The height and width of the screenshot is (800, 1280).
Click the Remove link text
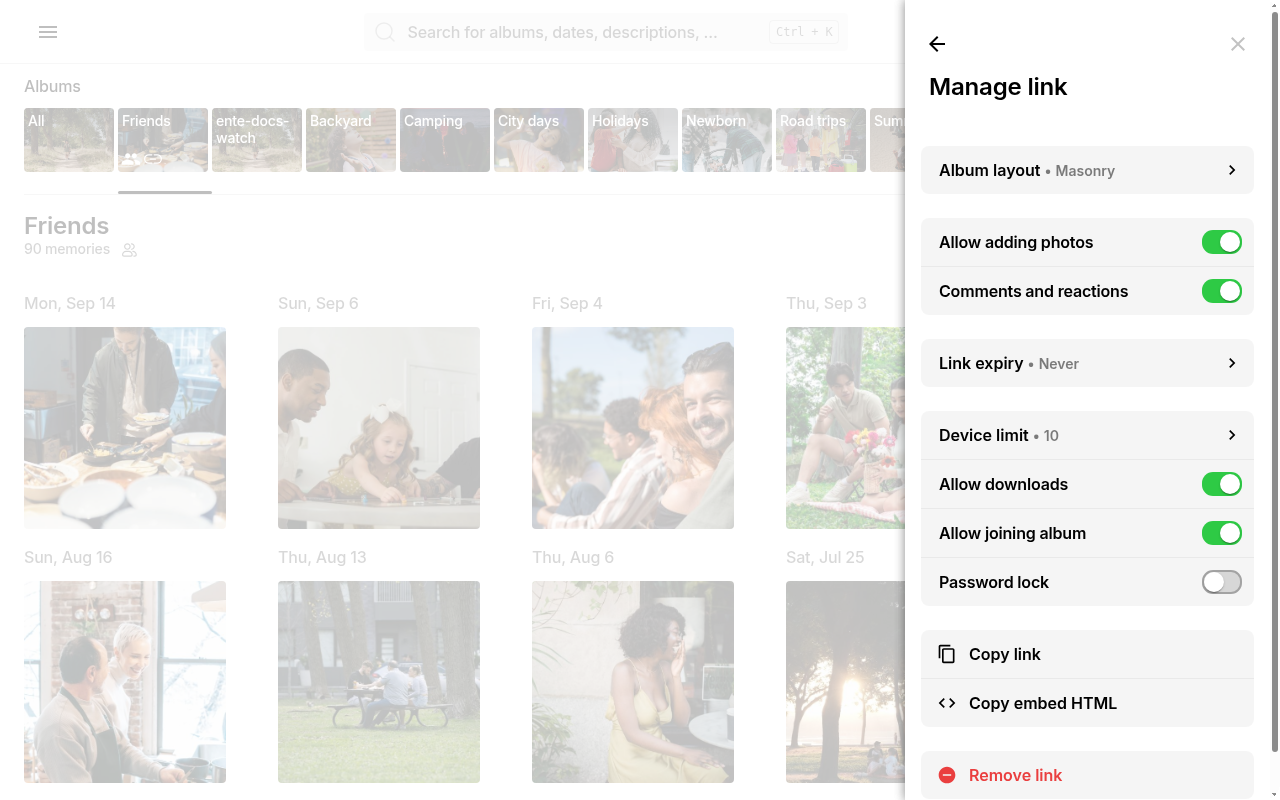[x=1015, y=775]
